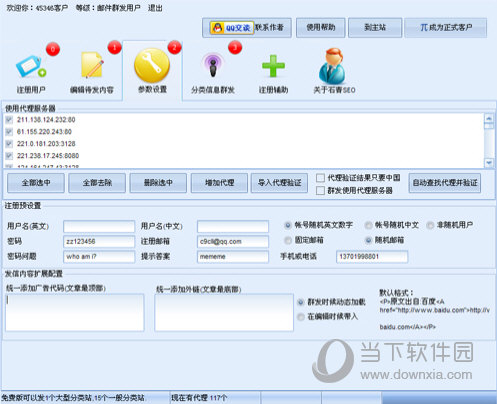
Task: Go to 到主站
Action: pos(375,28)
